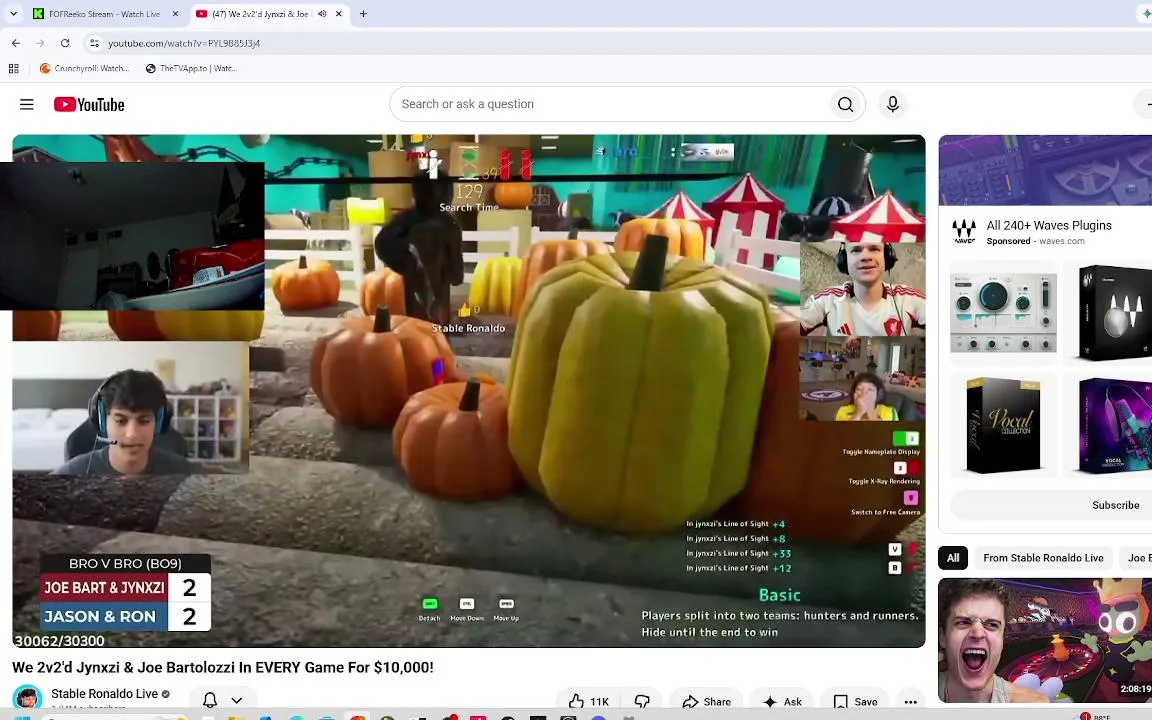Open the more actions three-dot menu
This screenshot has height=720, width=1152.
click(x=910, y=701)
